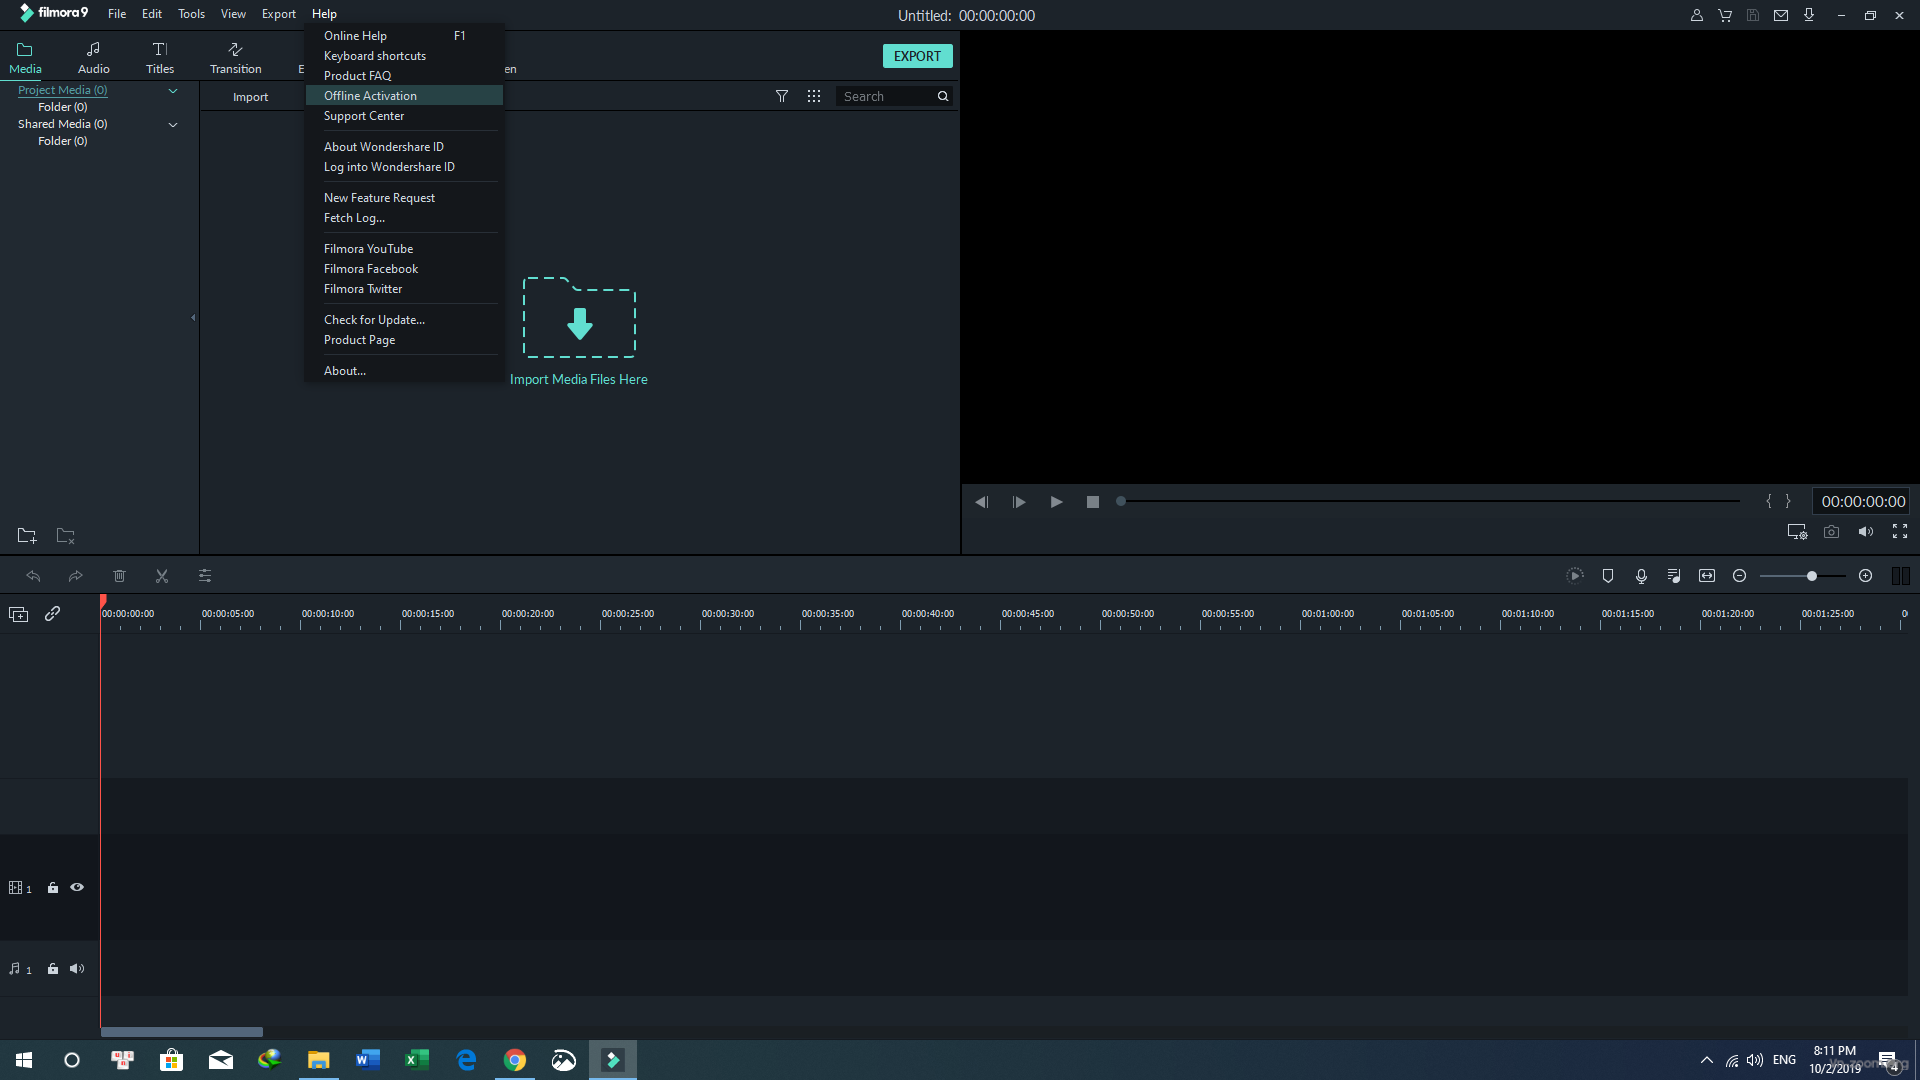The image size is (1920, 1080).
Task: Play frame-by-frame forward in preview
Action: [1019, 502]
